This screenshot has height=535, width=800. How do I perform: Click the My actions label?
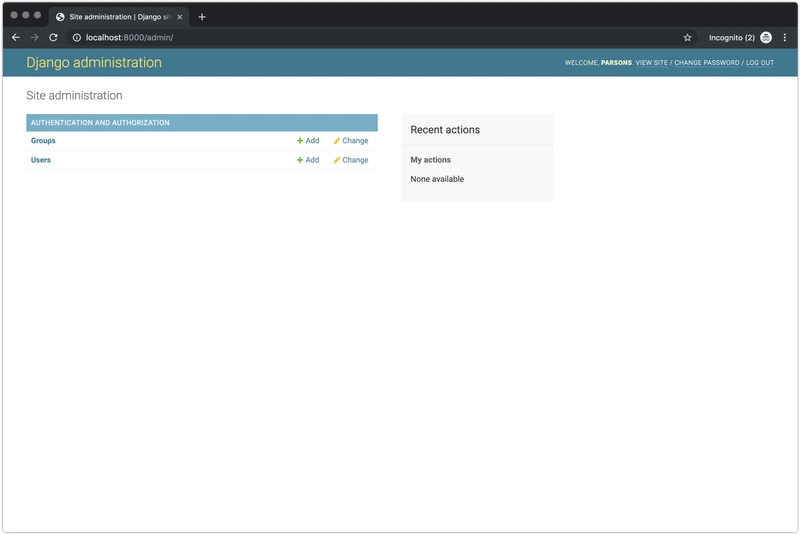(x=431, y=160)
